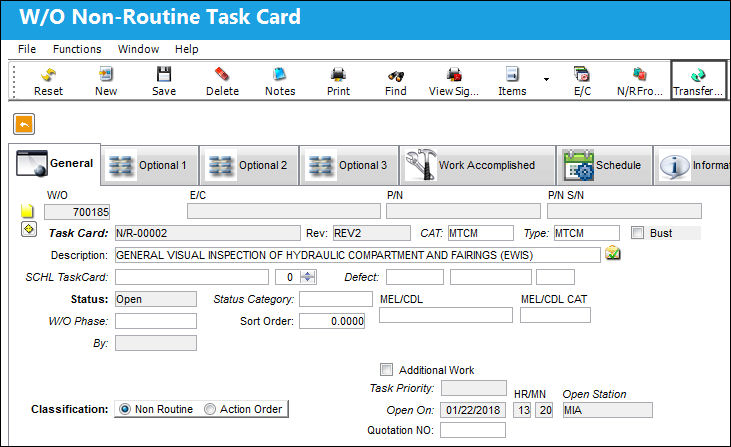Click the CAT field containing MTCM
731x447 pixels.
tap(481, 233)
